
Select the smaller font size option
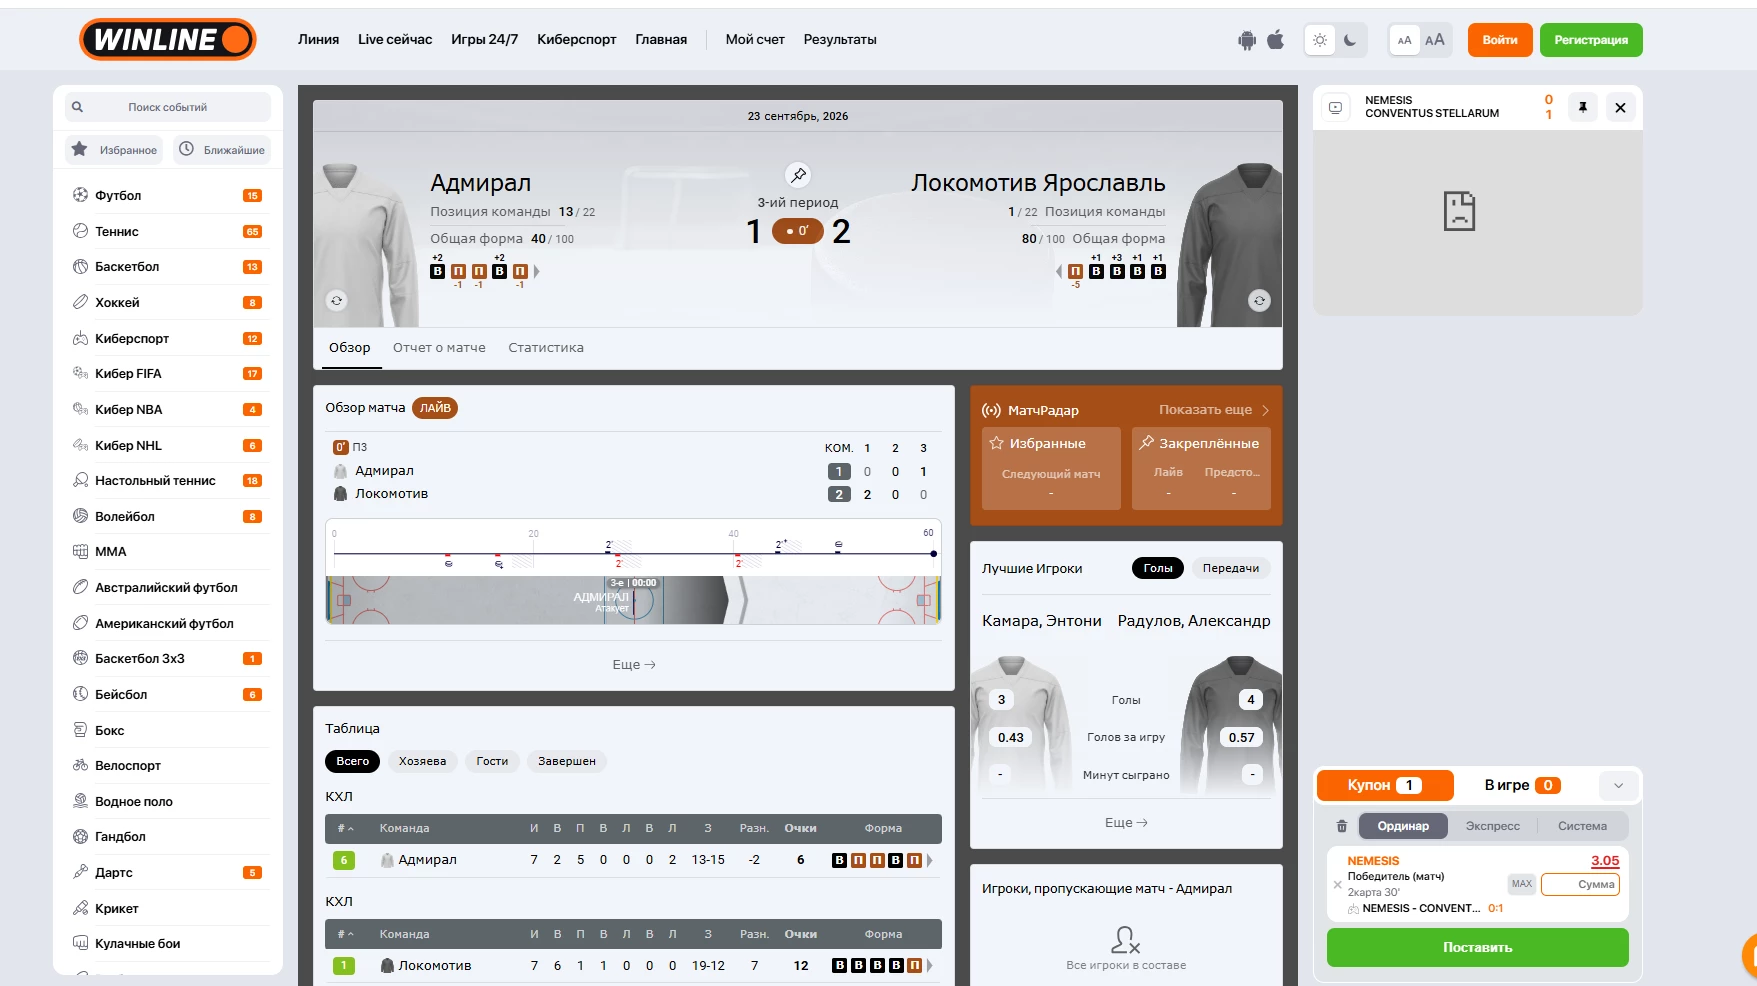coord(1405,40)
